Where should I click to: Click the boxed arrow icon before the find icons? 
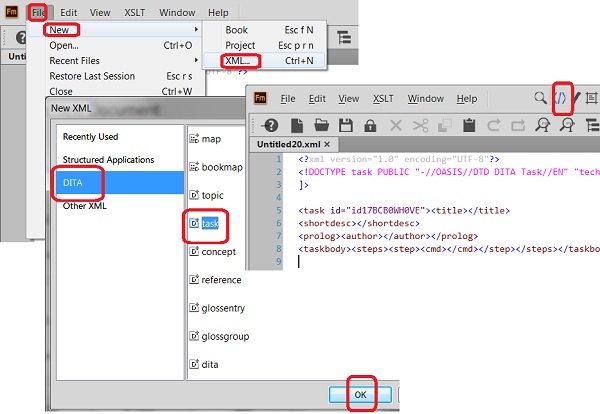[x=518, y=125]
